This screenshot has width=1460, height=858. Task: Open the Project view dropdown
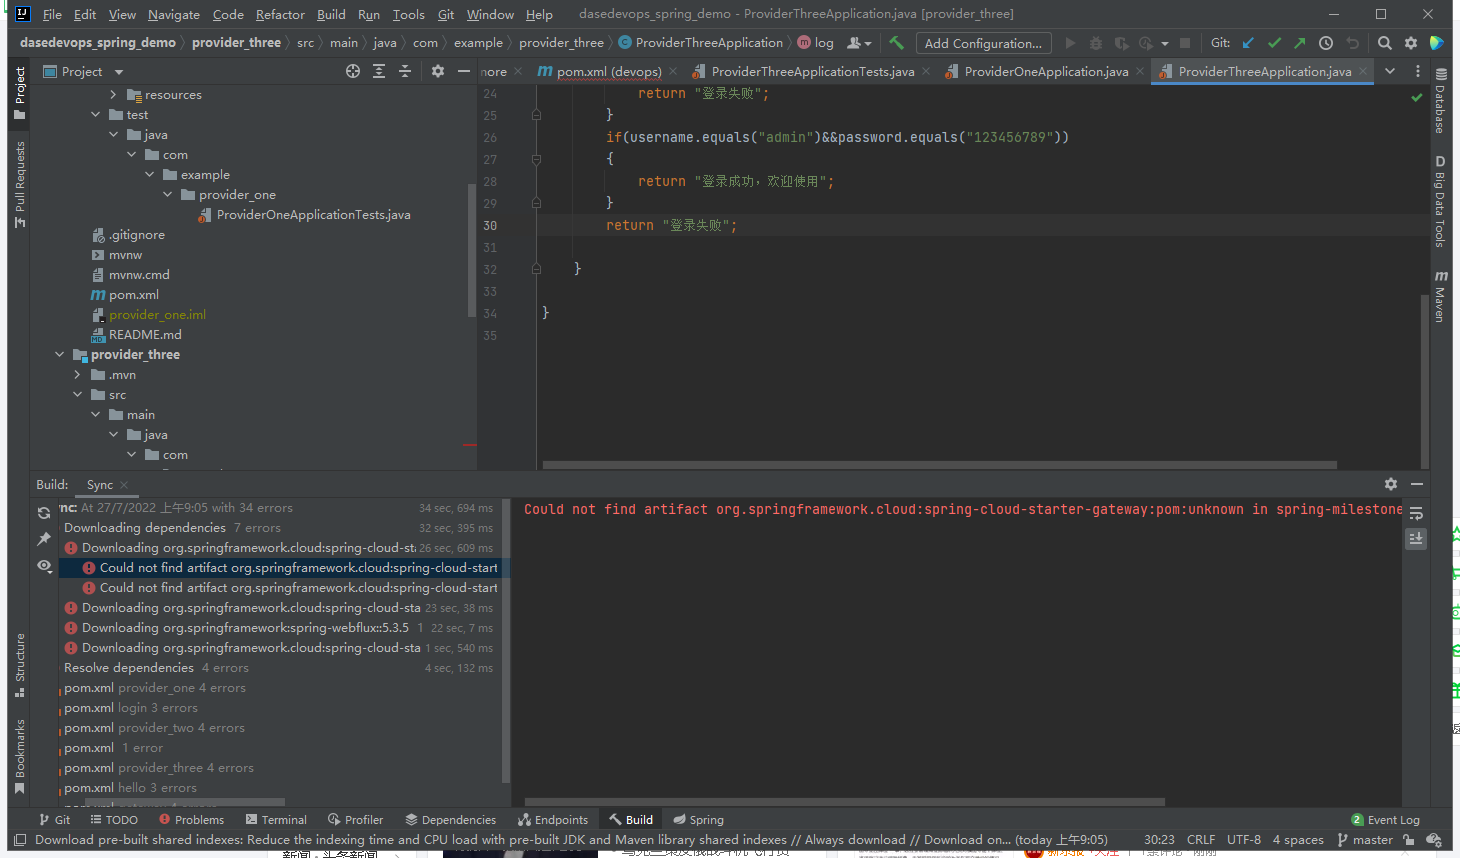point(119,72)
